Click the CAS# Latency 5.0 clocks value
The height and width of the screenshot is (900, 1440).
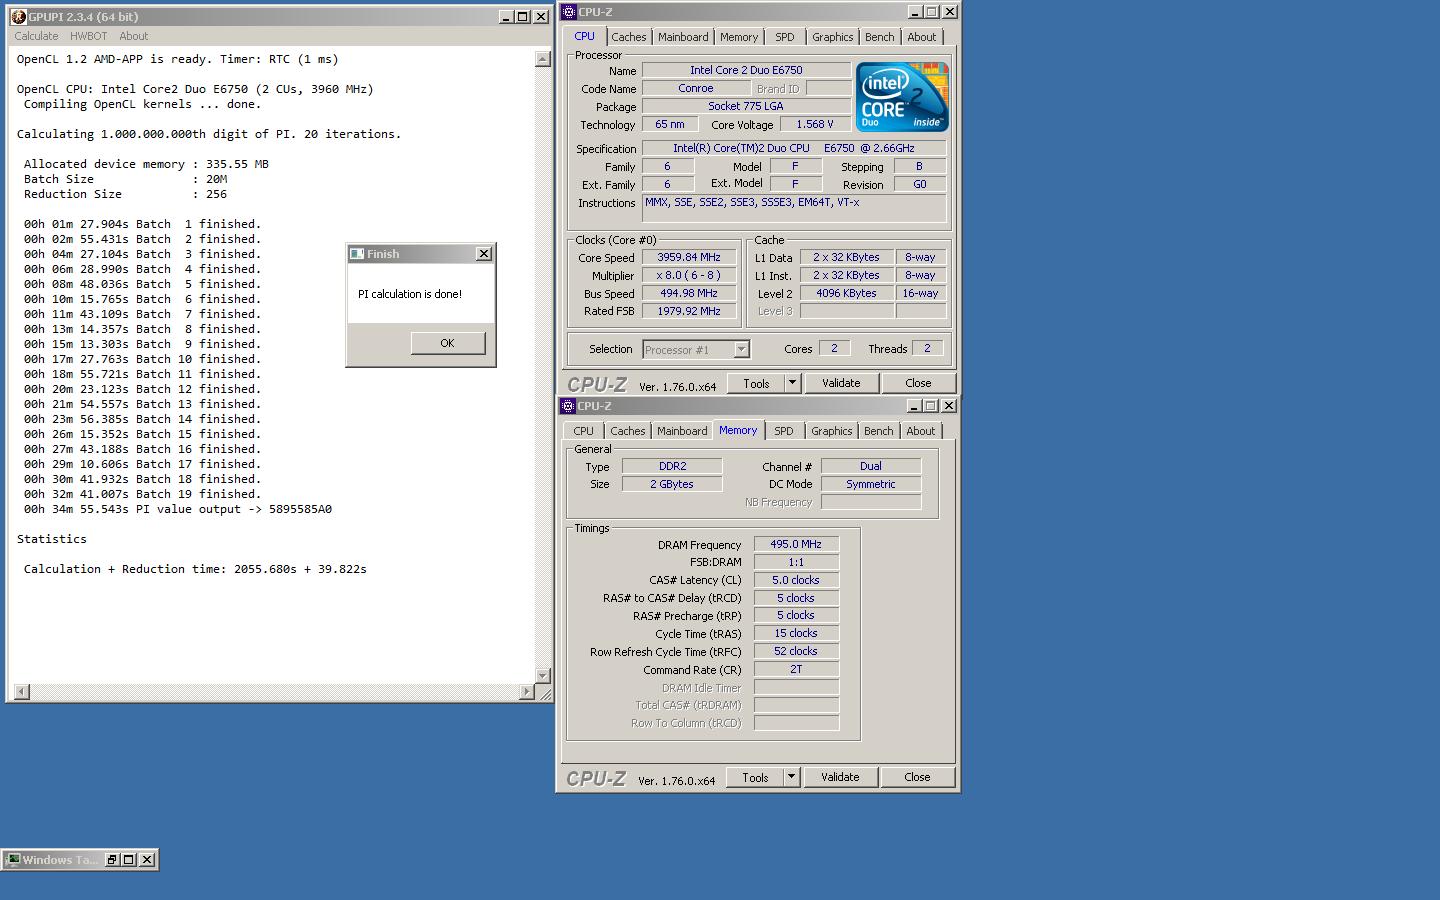(796, 580)
